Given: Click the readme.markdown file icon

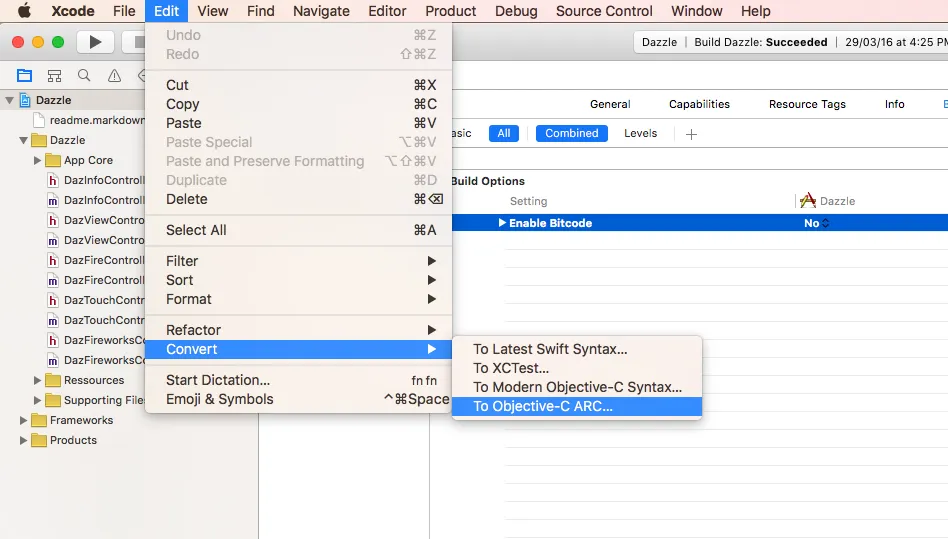Looking at the screenshot, I should coord(39,120).
